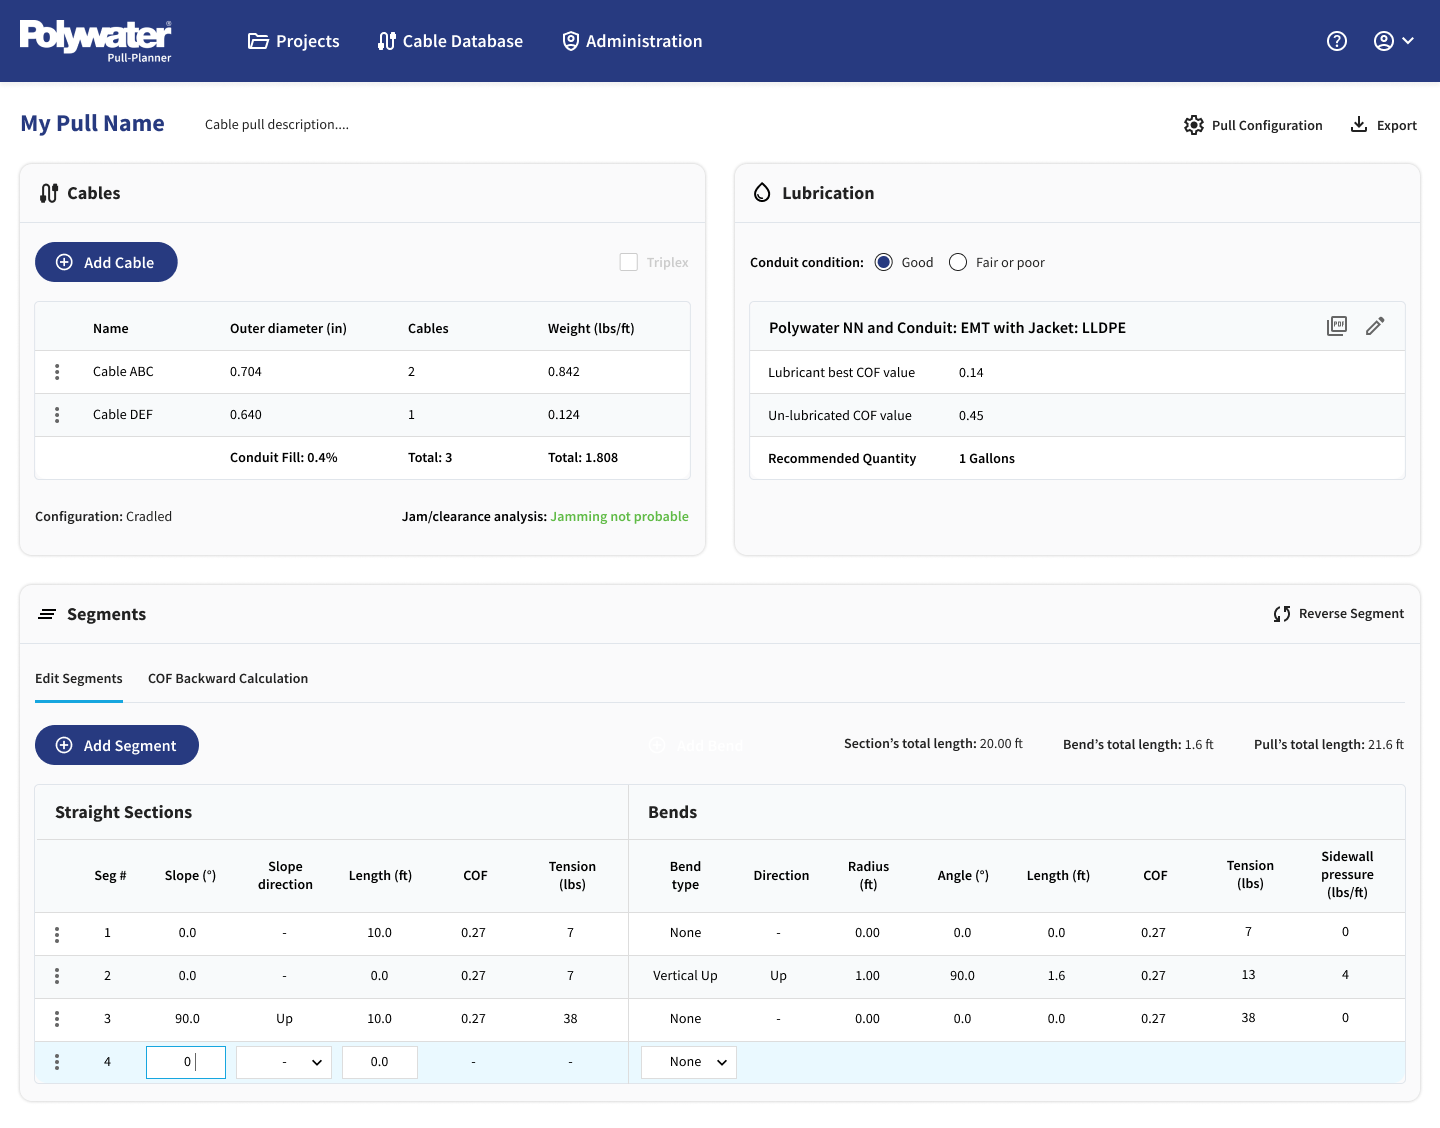Click the Length field of segment 4
Screen dimensions: 1440x1128
pyautogui.click(x=380, y=1062)
